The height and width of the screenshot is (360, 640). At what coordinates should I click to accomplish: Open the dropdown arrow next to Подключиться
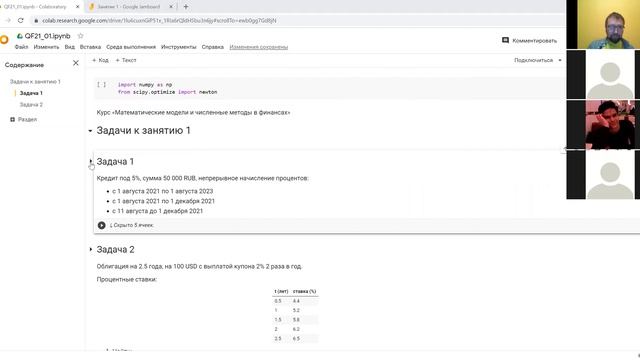[560, 60]
